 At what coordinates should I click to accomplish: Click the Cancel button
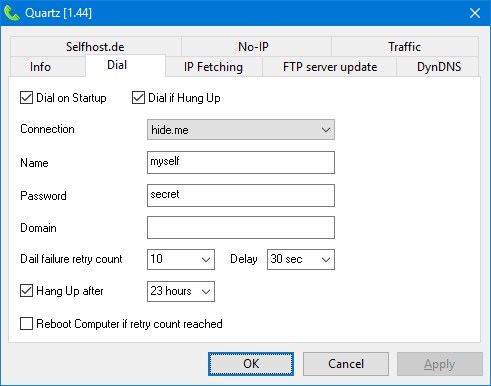[346, 364]
